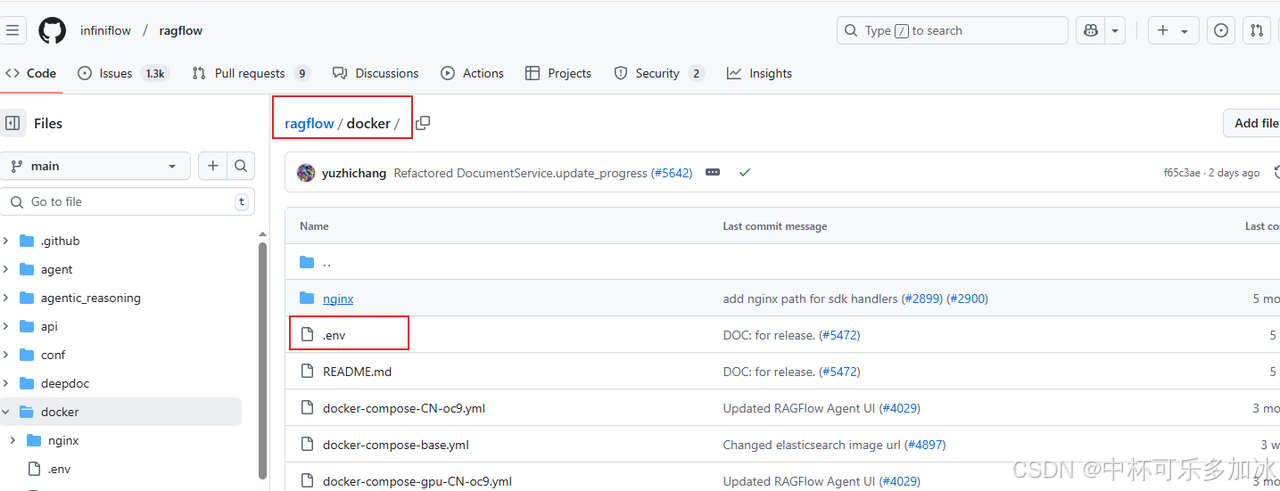Switch to the Actions tab
The image size is (1280, 491).
pyautogui.click(x=472, y=73)
